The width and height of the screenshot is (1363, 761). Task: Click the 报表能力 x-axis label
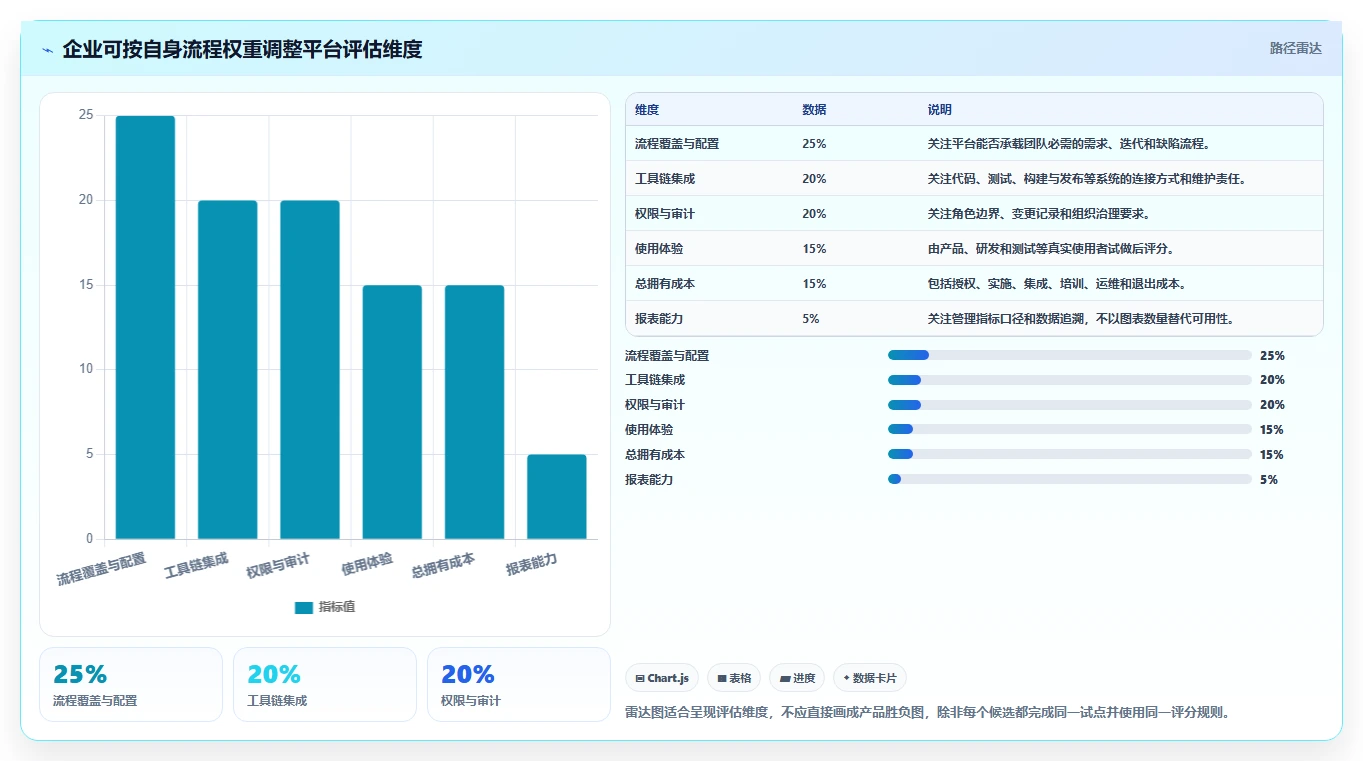532,564
